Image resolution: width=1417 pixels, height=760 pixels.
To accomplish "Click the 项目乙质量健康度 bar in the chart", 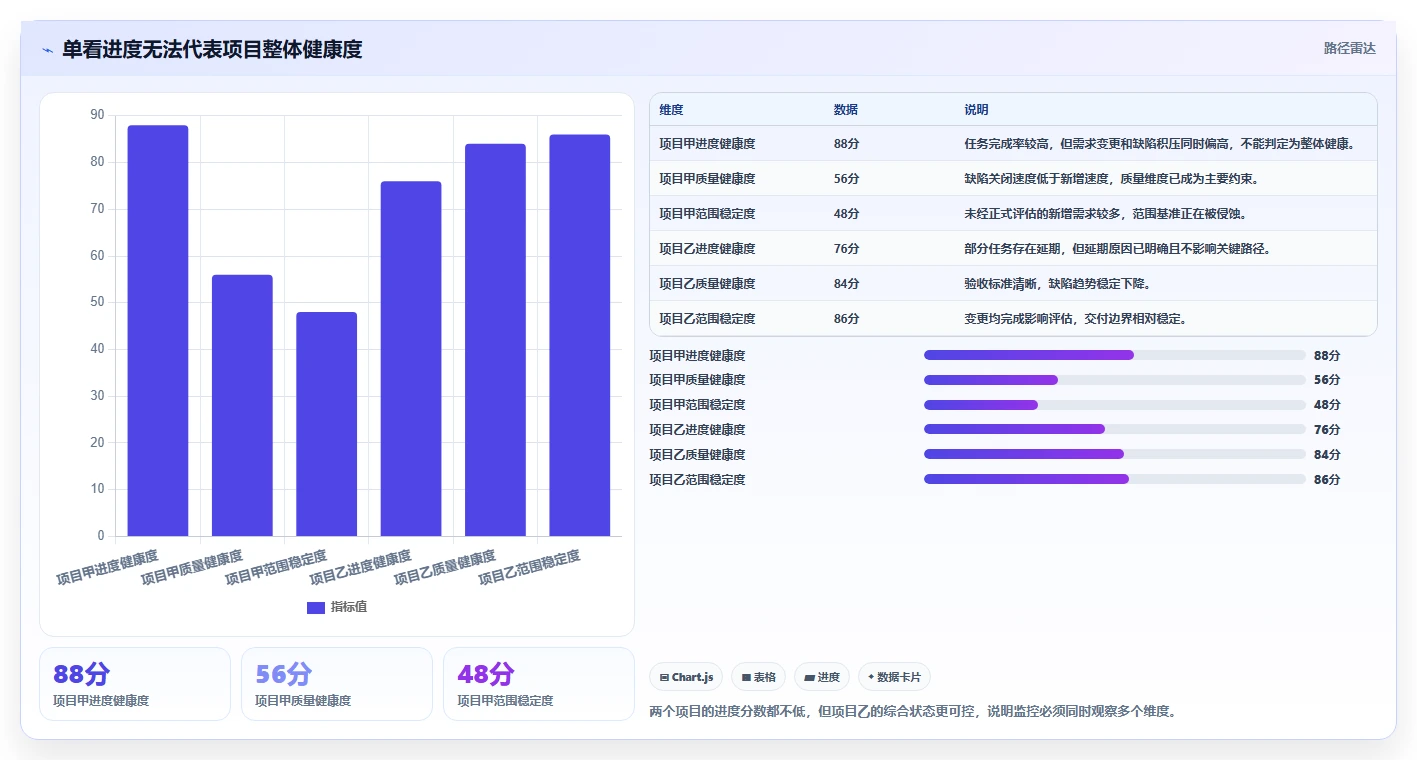I will coord(495,340).
